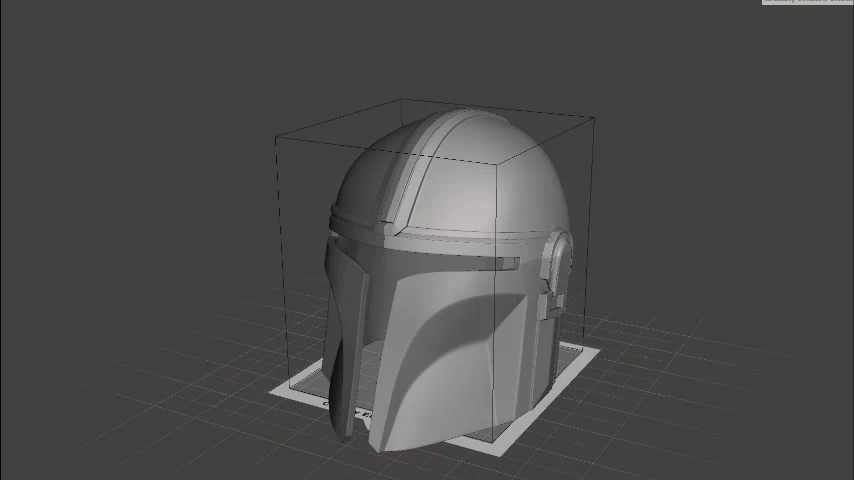Screen dimensions: 854x480
Task: Click the printed text on the build plate
Action: pos(345,409)
